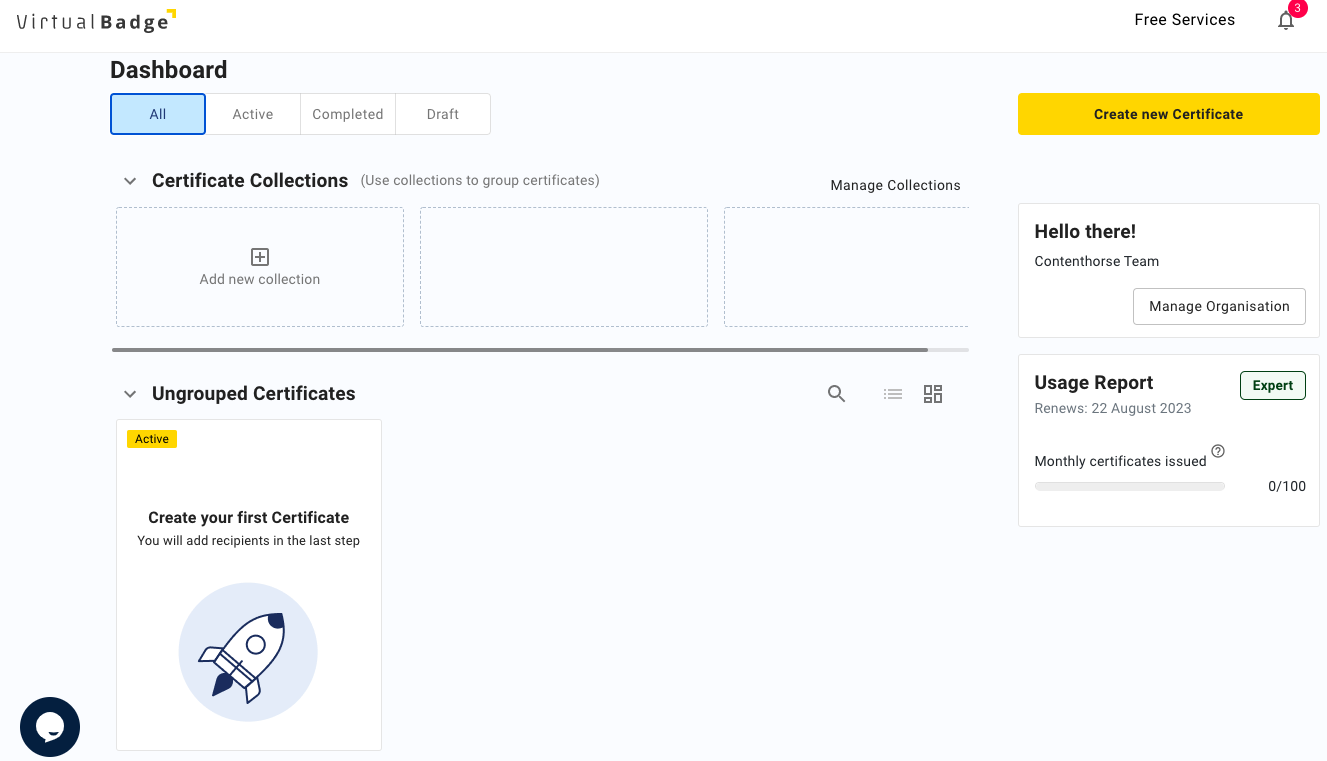1327x761 pixels.
Task: Open search for ungrouped certificates
Action: 836,394
